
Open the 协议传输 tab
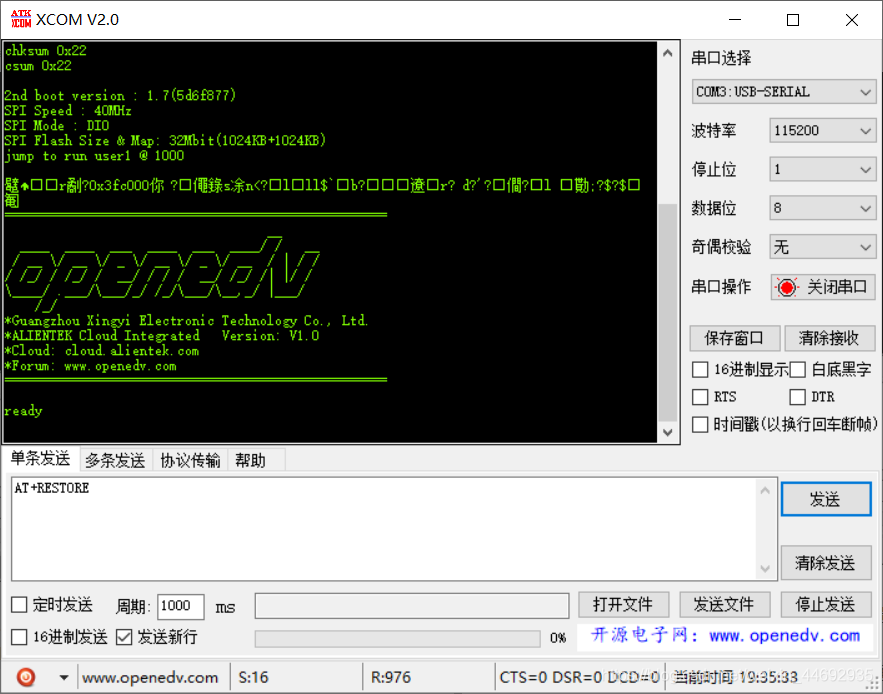[x=190, y=460]
